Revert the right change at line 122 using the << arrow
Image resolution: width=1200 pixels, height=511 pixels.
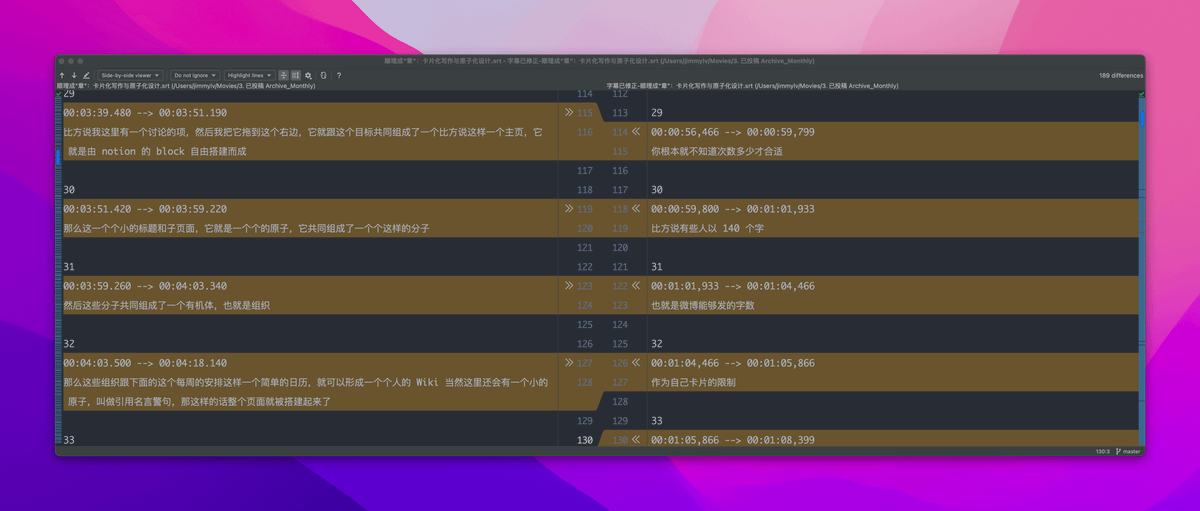[635, 286]
